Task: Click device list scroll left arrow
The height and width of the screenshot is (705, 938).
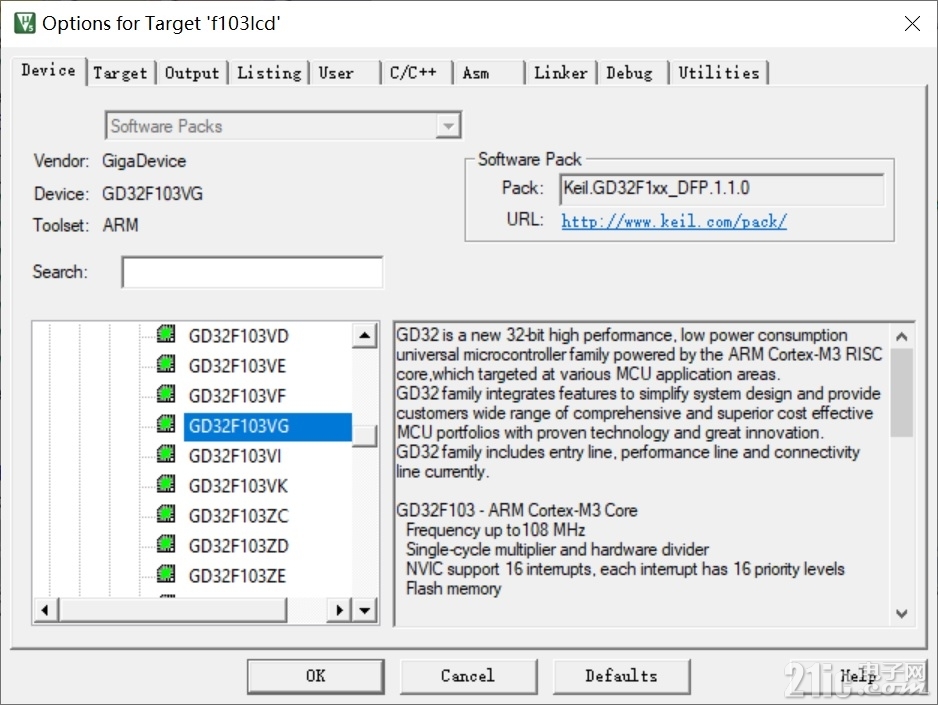Action: pos(45,611)
